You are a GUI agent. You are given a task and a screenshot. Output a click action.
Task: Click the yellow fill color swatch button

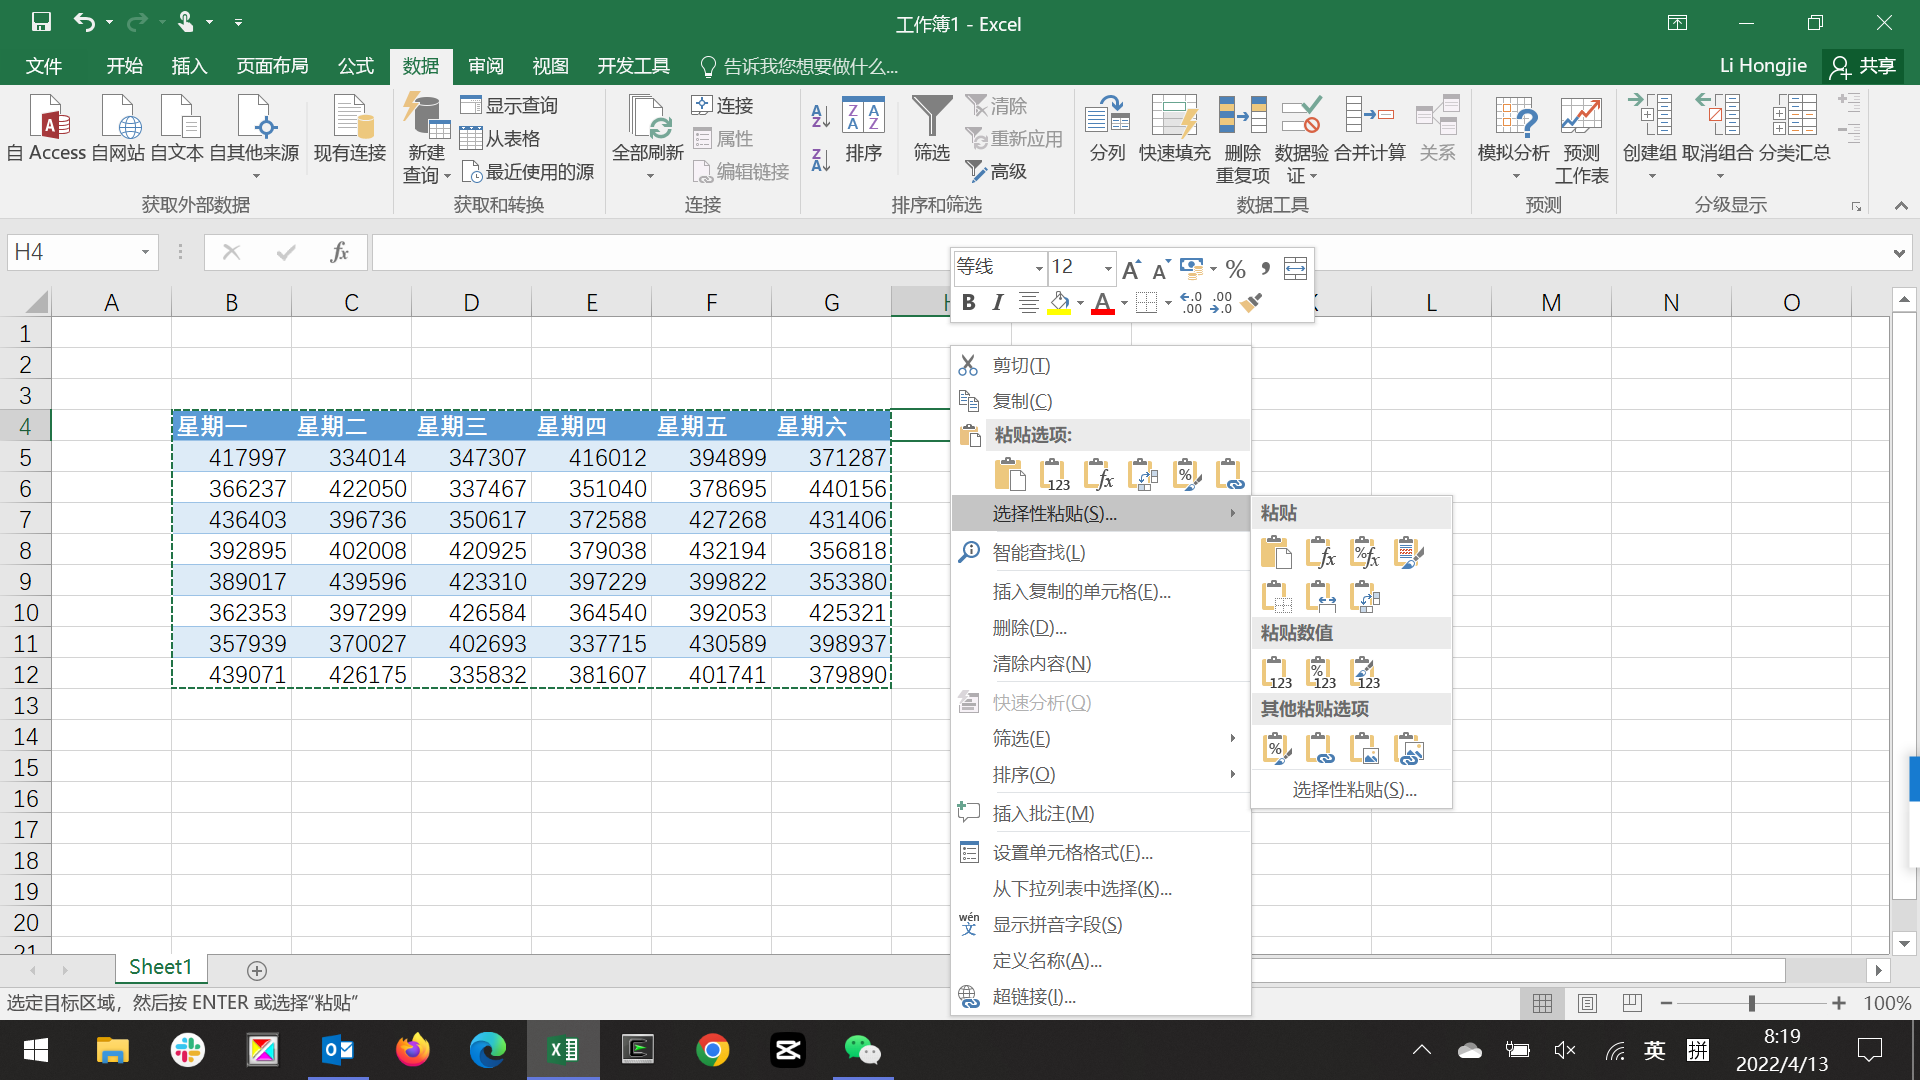click(1059, 303)
